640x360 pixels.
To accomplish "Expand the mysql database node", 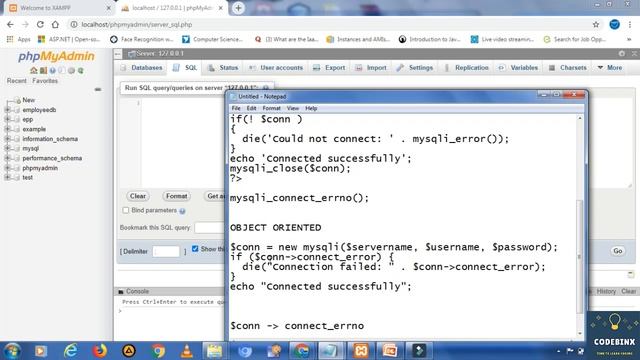I will [7, 148].
